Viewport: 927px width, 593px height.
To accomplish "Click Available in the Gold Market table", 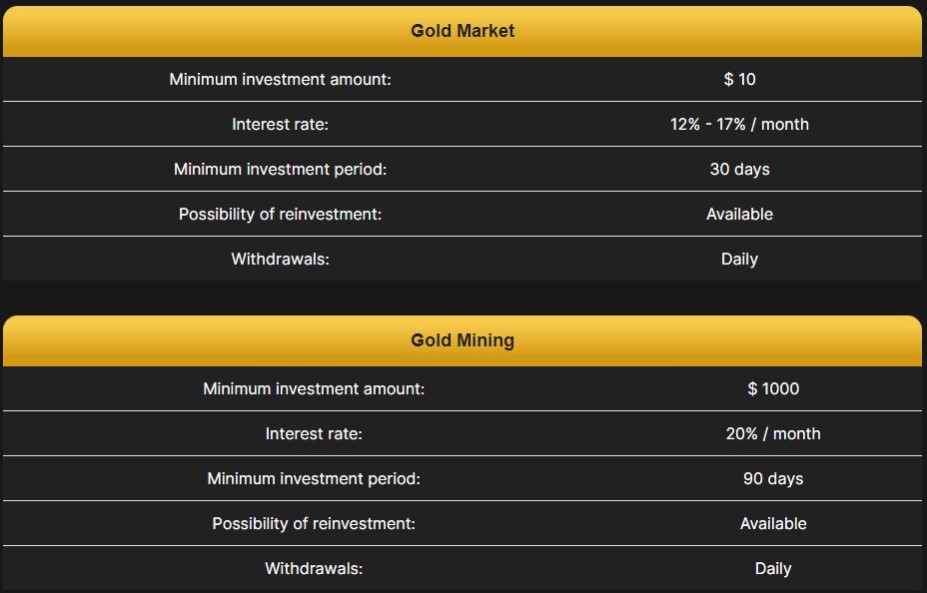I will point(739,214).
